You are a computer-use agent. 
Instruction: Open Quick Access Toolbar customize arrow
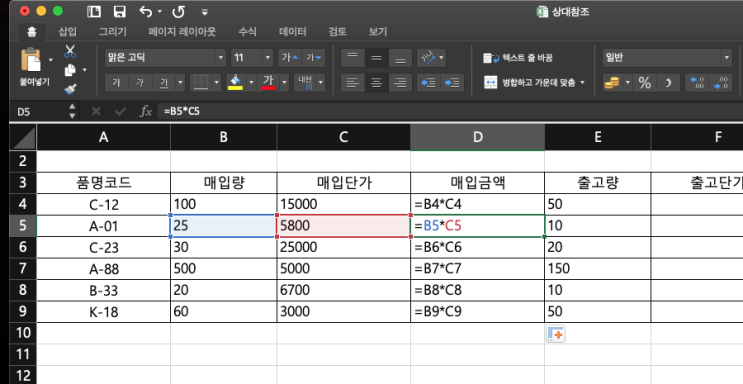205,12
